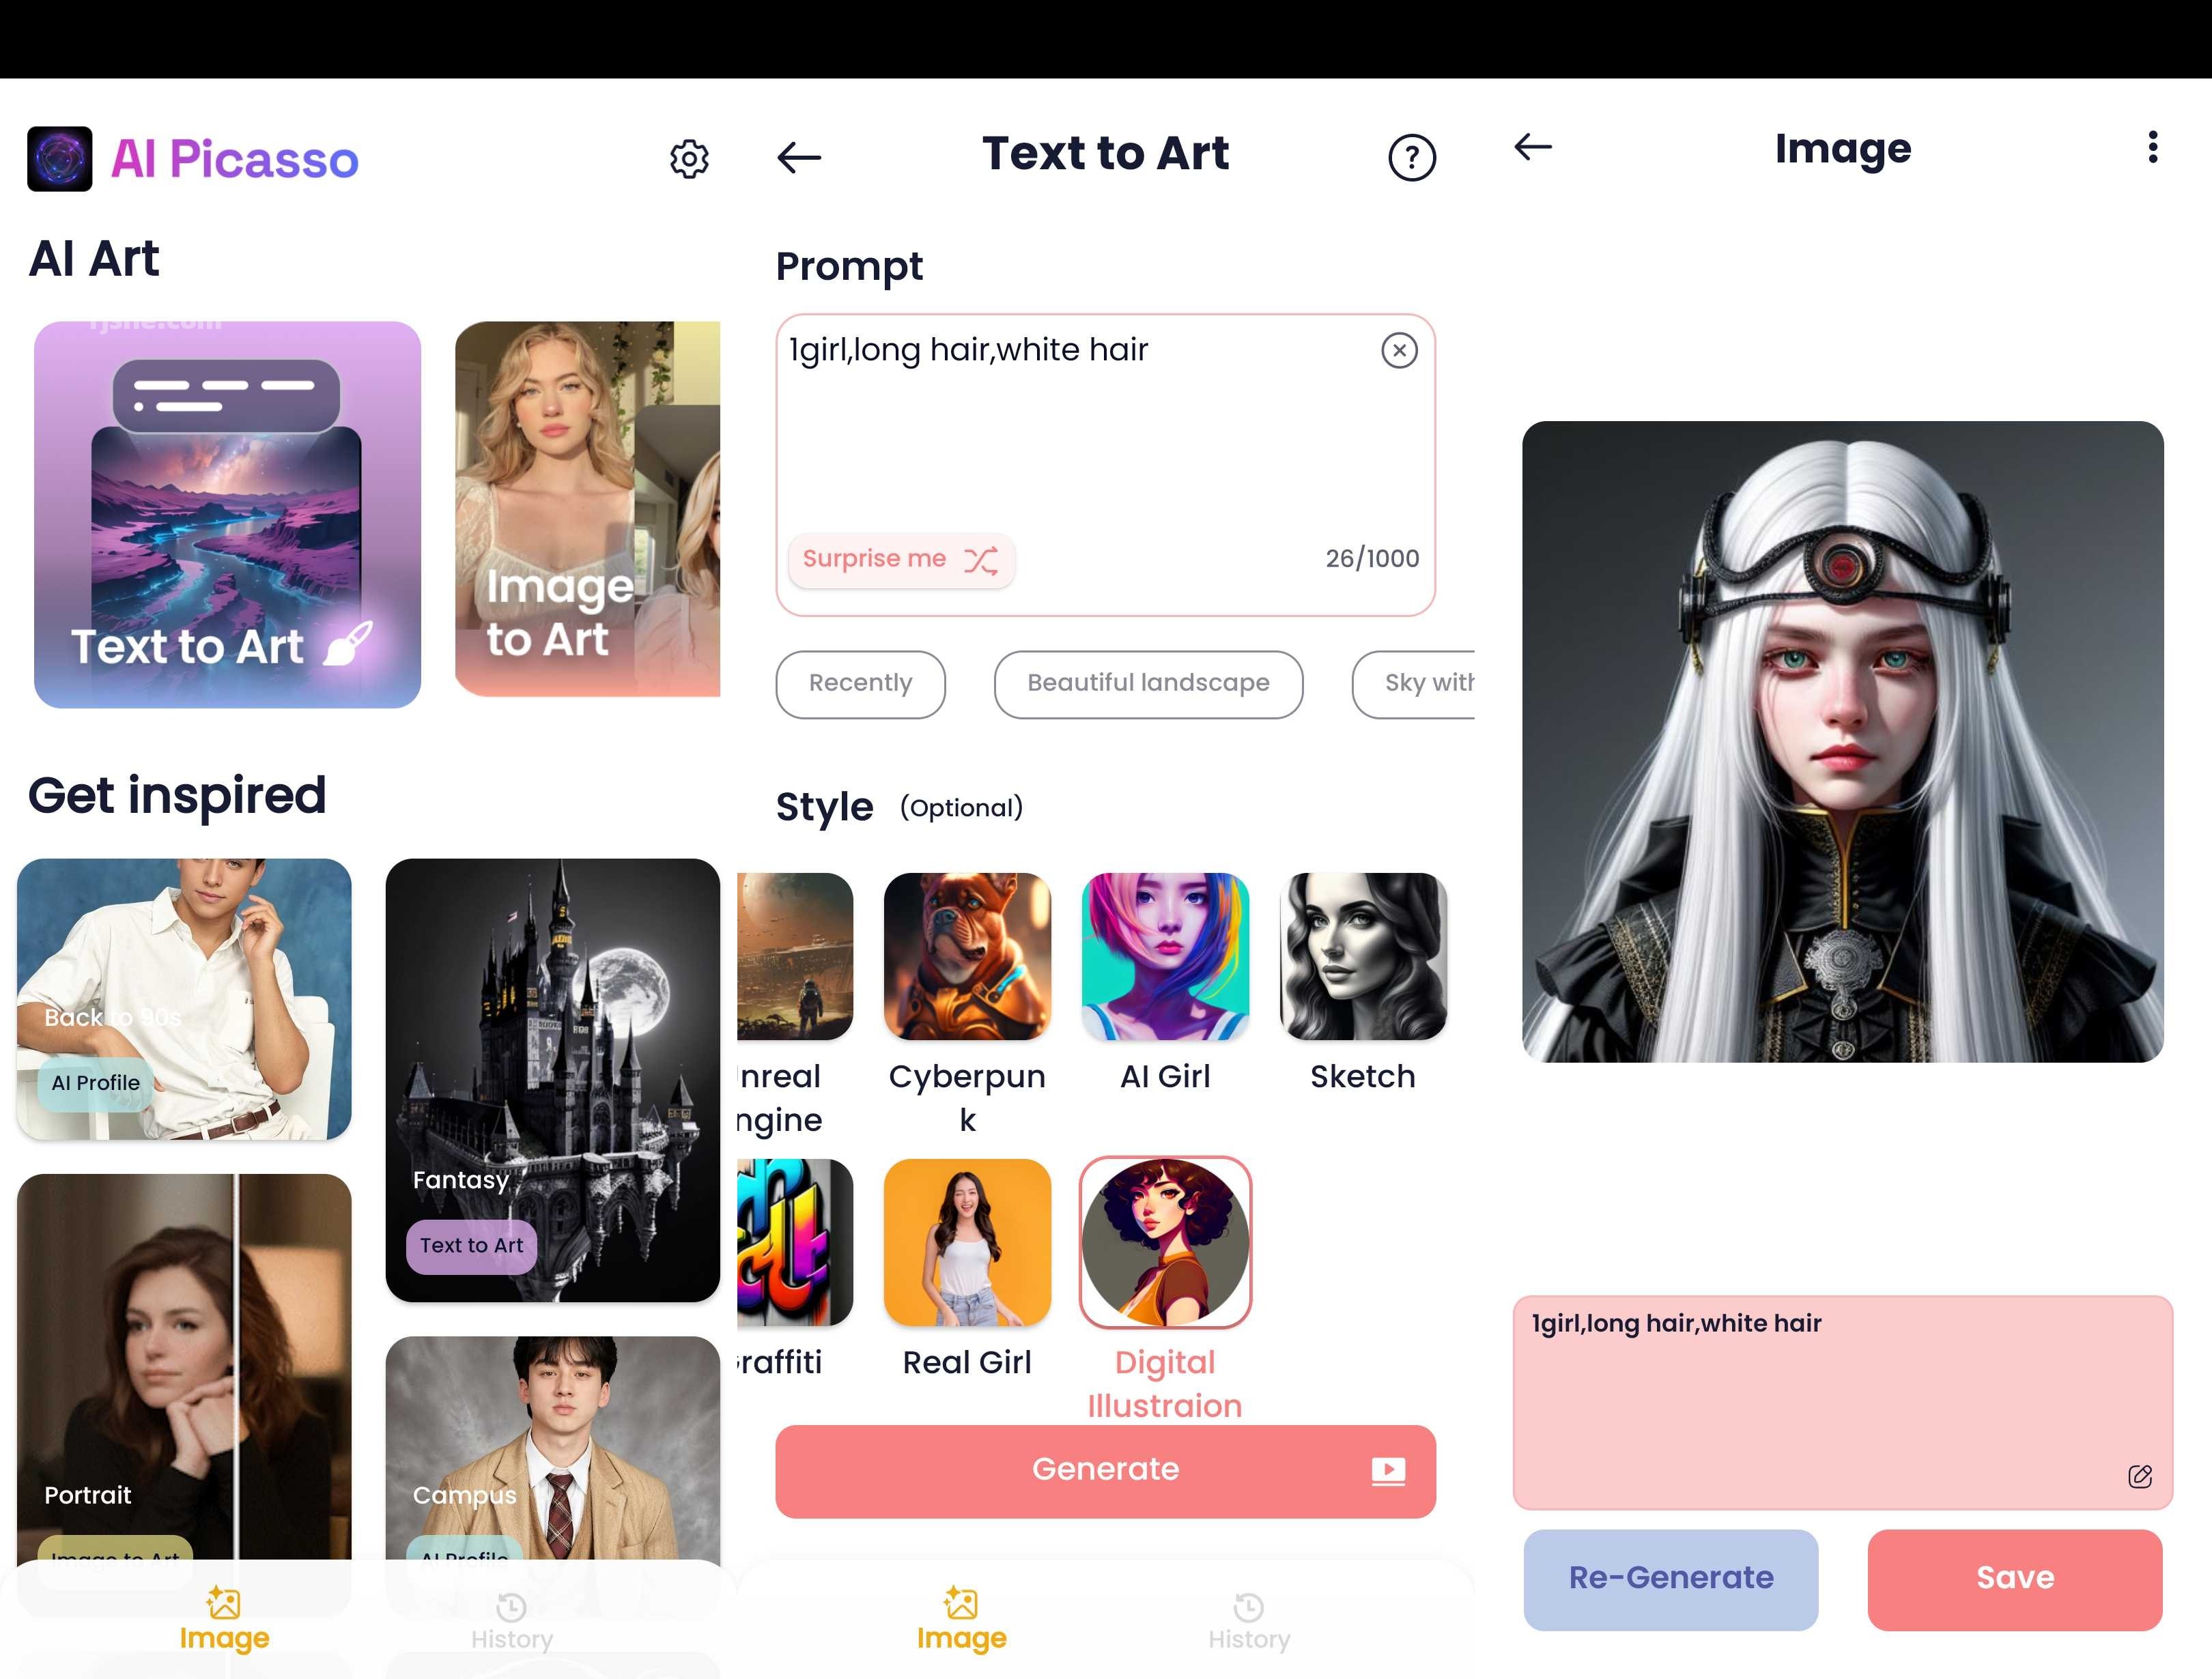
Task: Click the Surprise me shuffle button
Action: tap(900, 559)
